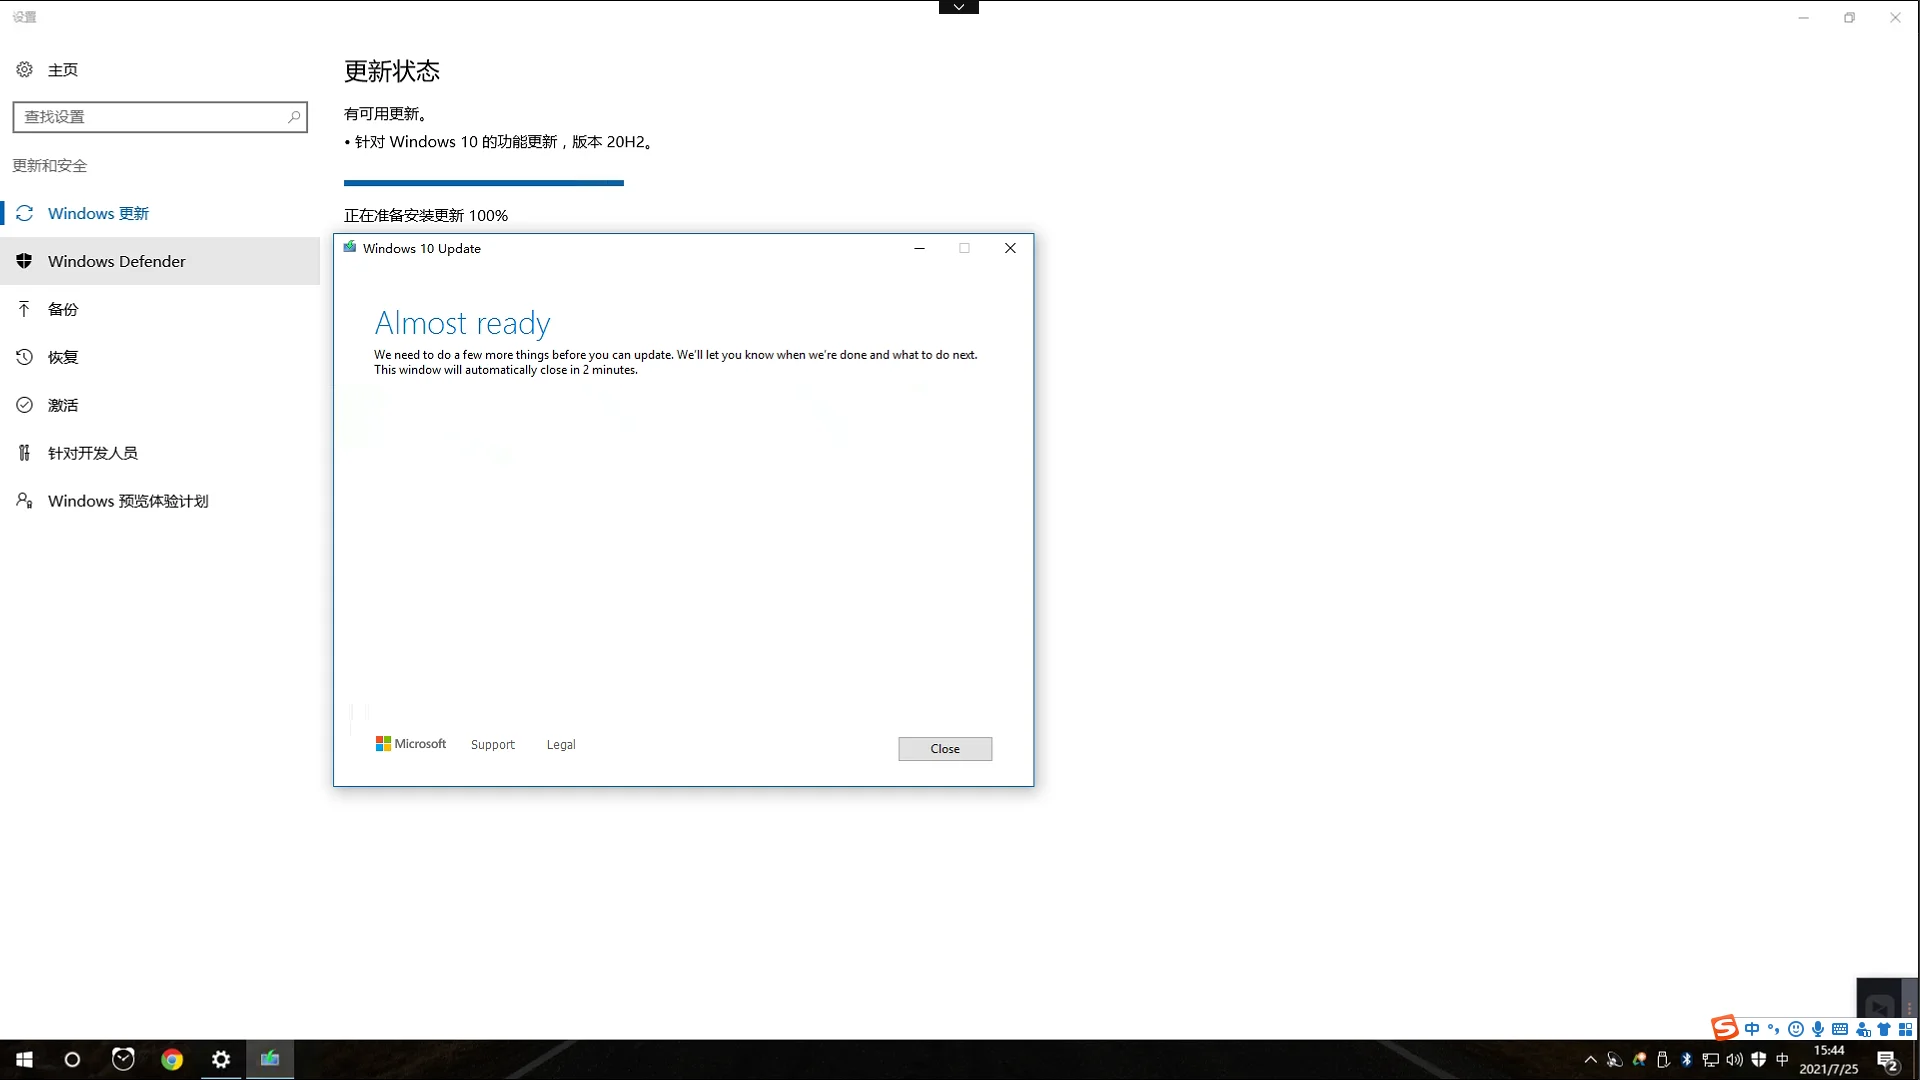This screenshot has width=1920, height=1080.
Task: Open the Sogou emoji picker
Action: click(1796, 1028)
